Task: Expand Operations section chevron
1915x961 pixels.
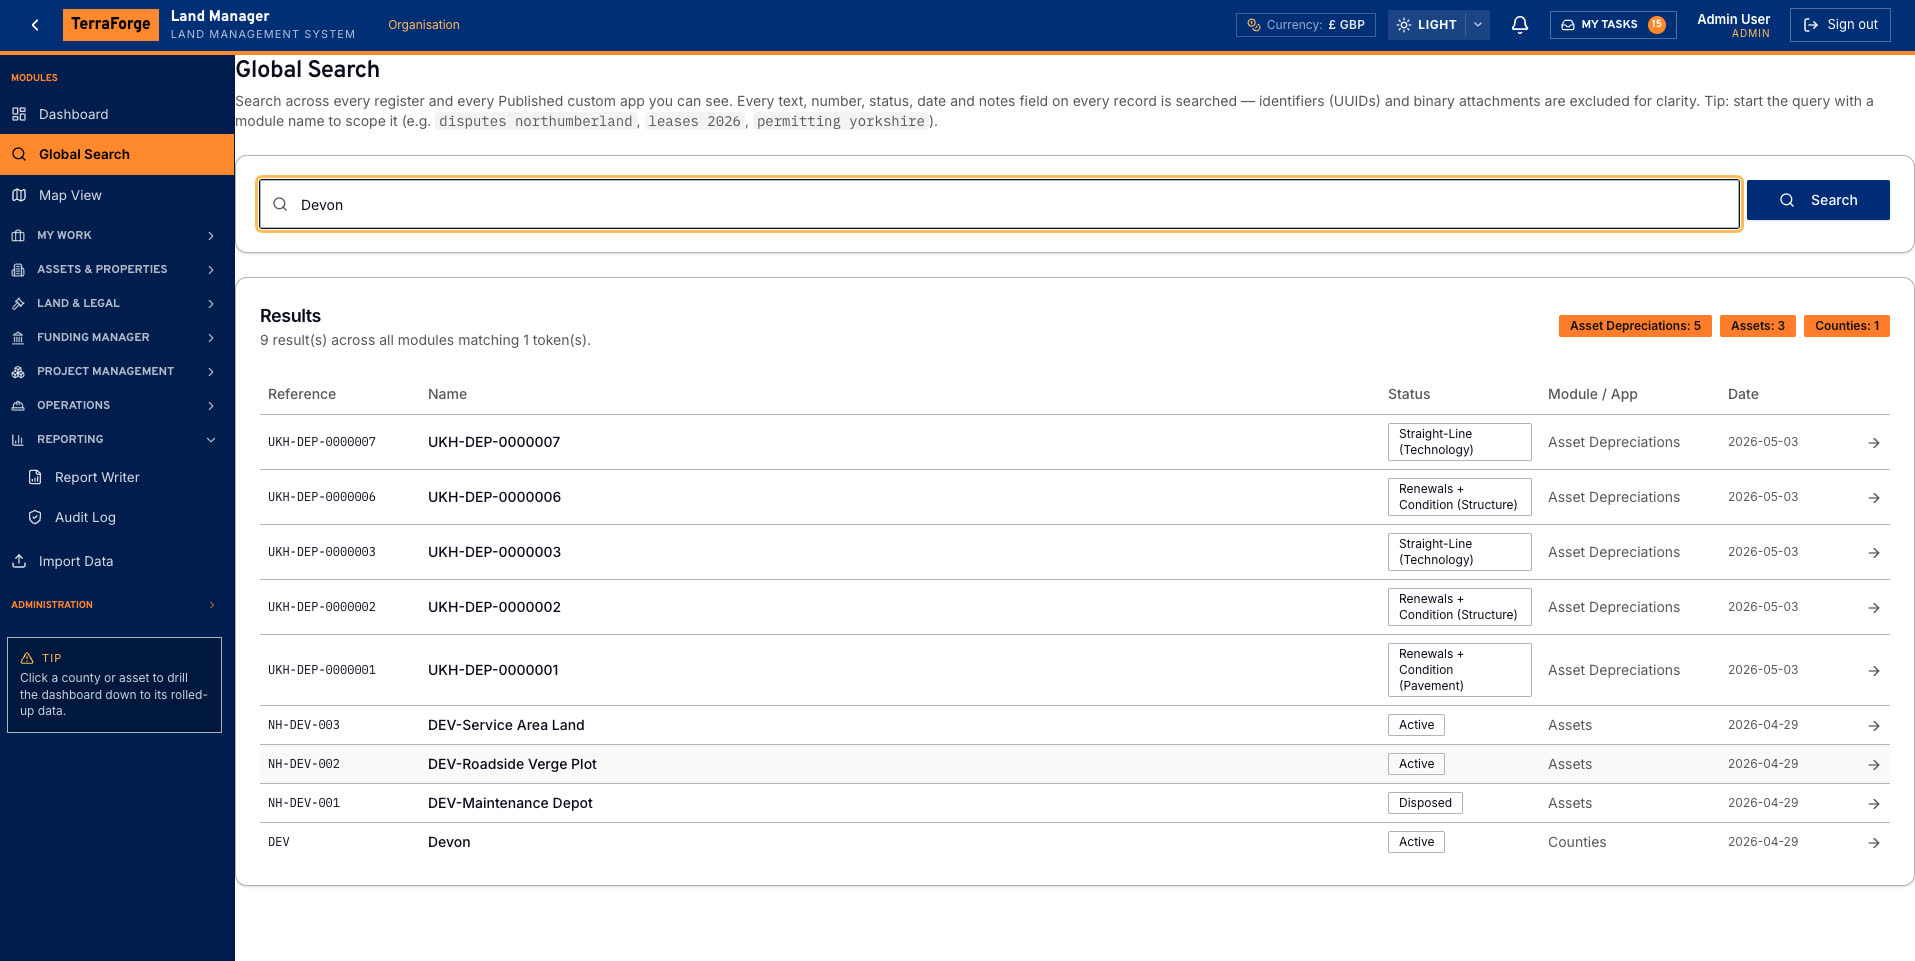Action: click(x=211, y=405)
